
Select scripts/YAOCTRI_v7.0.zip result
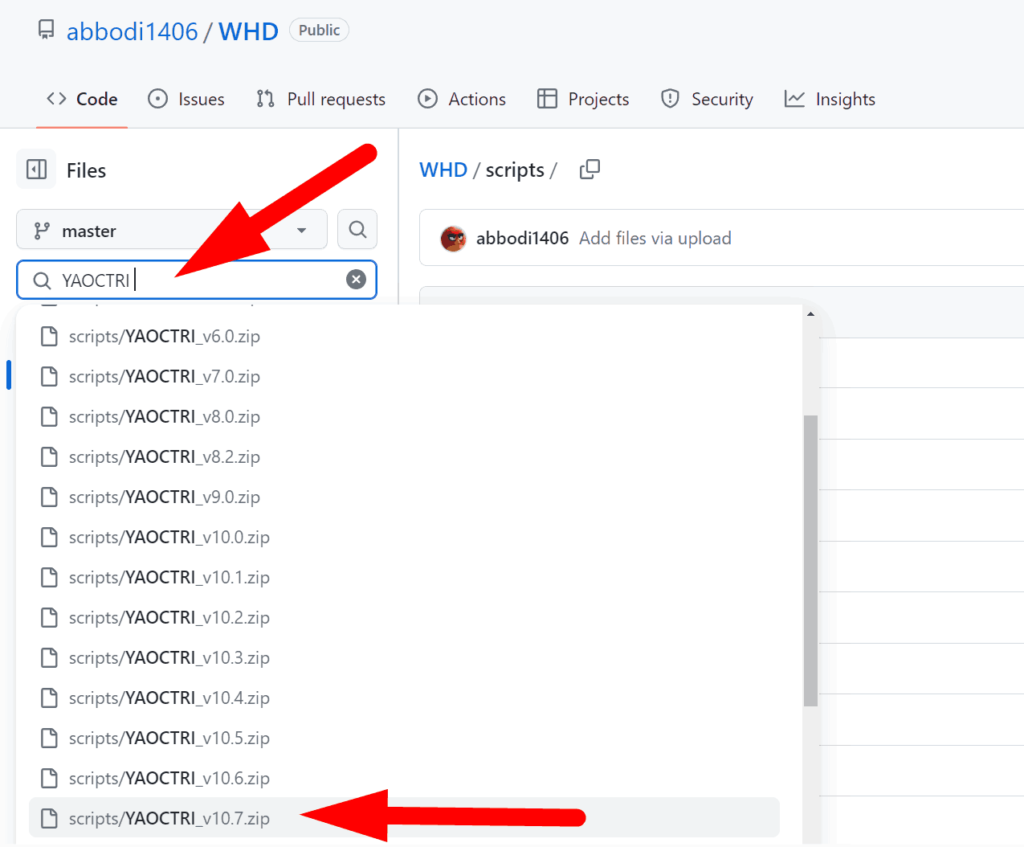pyautogui.click(x=404, y=376)
